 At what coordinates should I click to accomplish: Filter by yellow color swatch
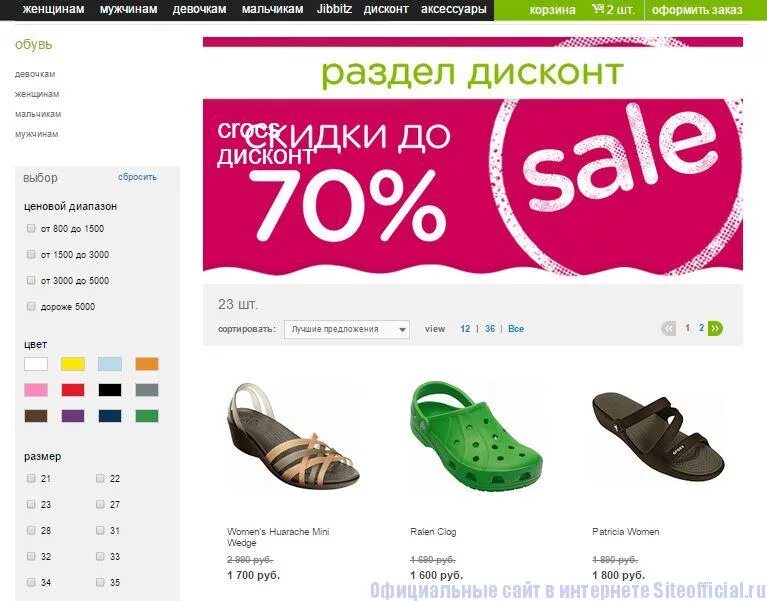pyautogui.click(x=73, y=364)
